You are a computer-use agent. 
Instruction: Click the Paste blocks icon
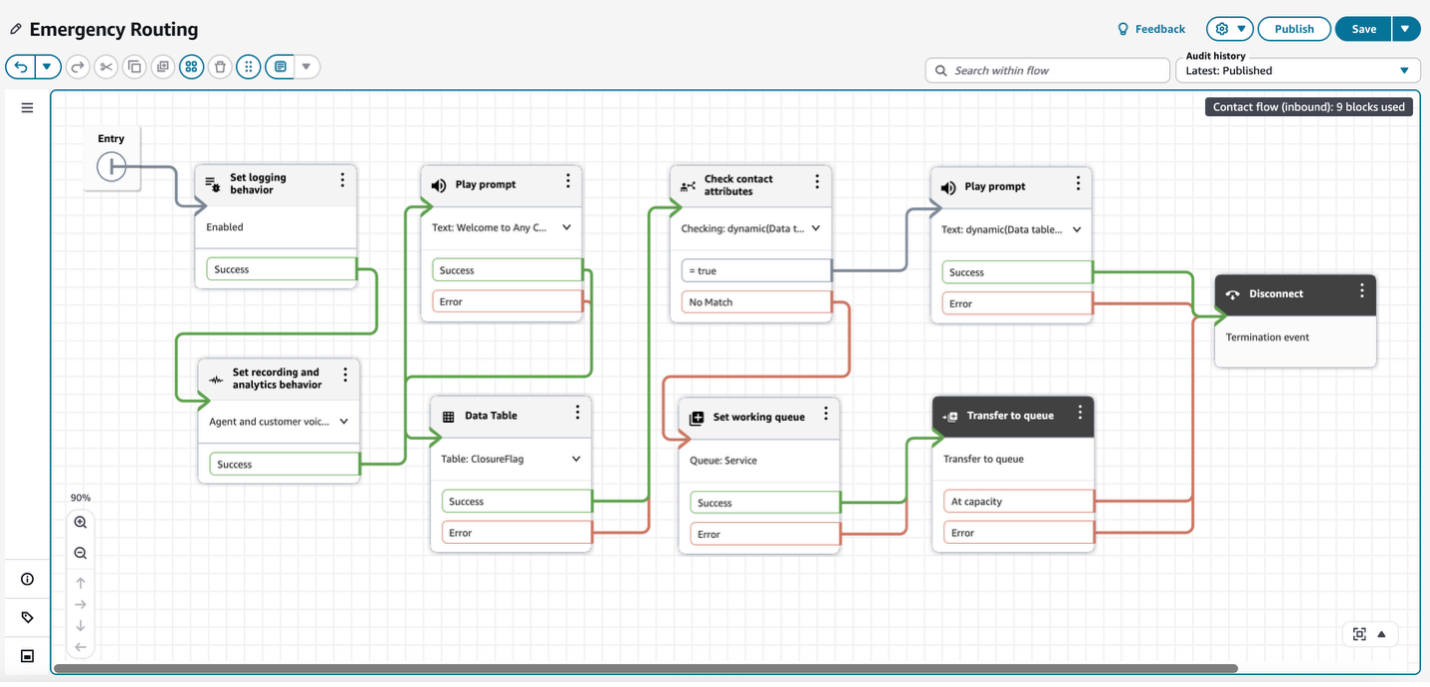162,66
